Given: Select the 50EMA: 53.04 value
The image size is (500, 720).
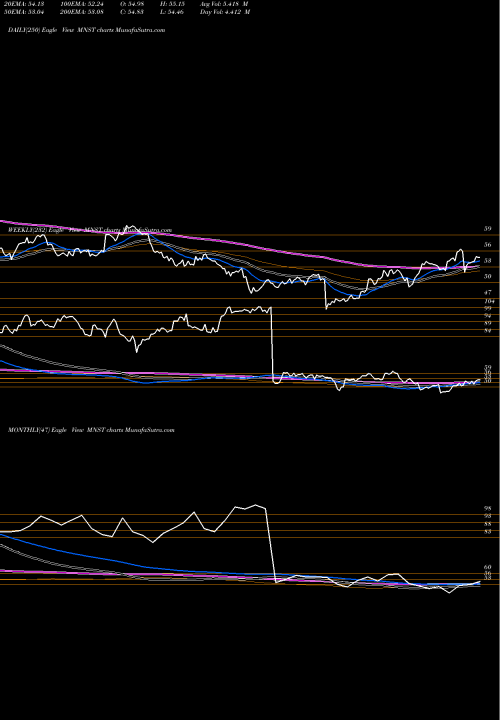Looking at the screenshot, I should coord(24,12).
